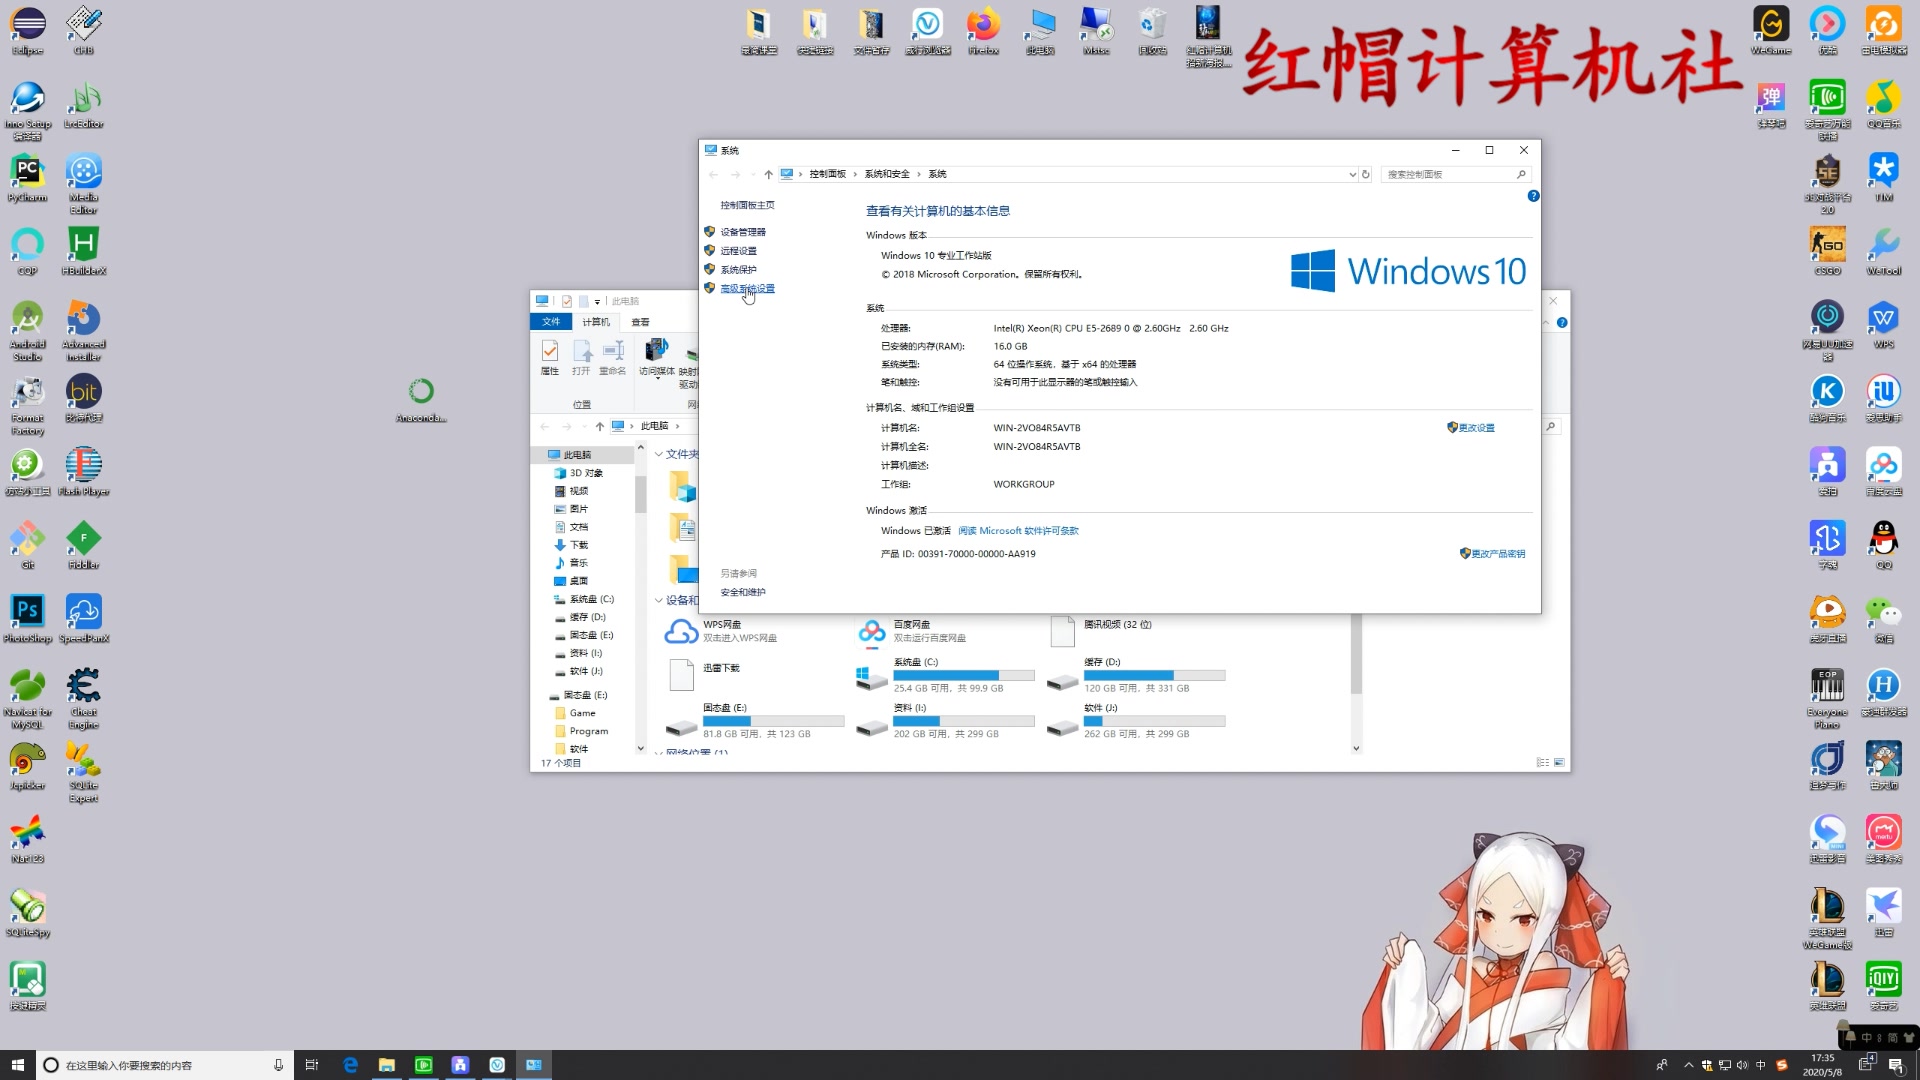Click 向Microsoft软件许可条款 link
Image resolution: width=1920 pixels, height=1080 pixels.
(1018, 530)
